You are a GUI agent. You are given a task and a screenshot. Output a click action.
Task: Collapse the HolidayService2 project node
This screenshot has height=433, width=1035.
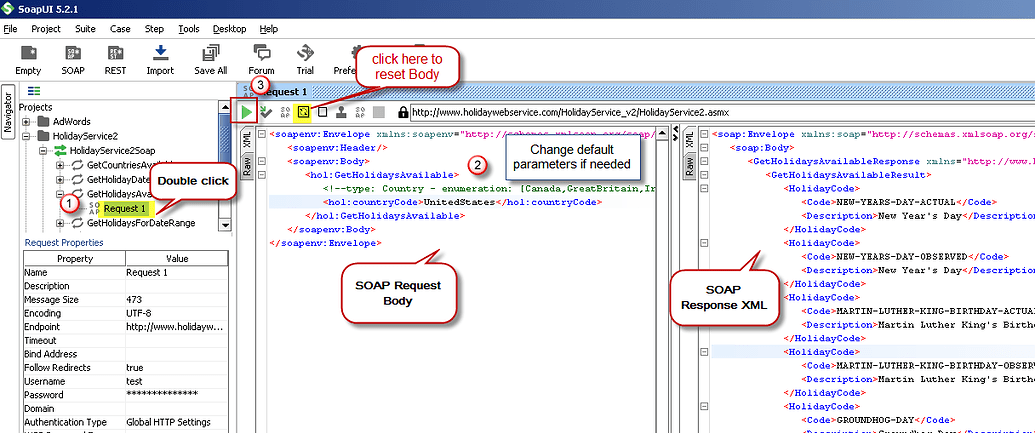point(26,137)
